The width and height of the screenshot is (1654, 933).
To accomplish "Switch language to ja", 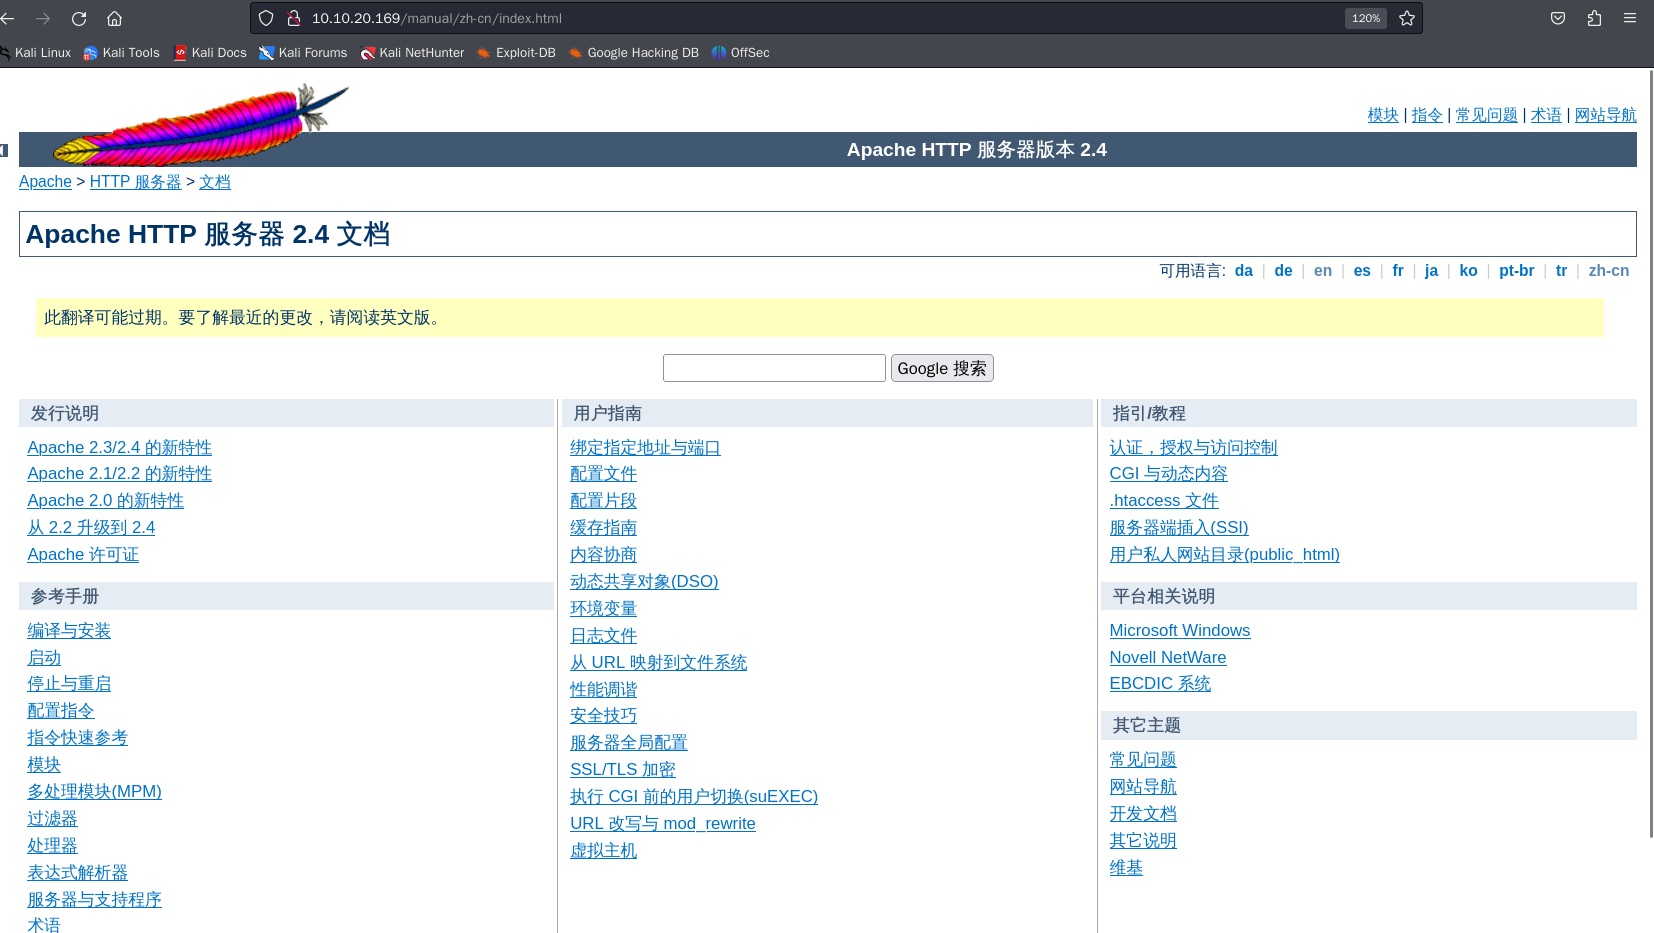I will tap(1432, 271).
